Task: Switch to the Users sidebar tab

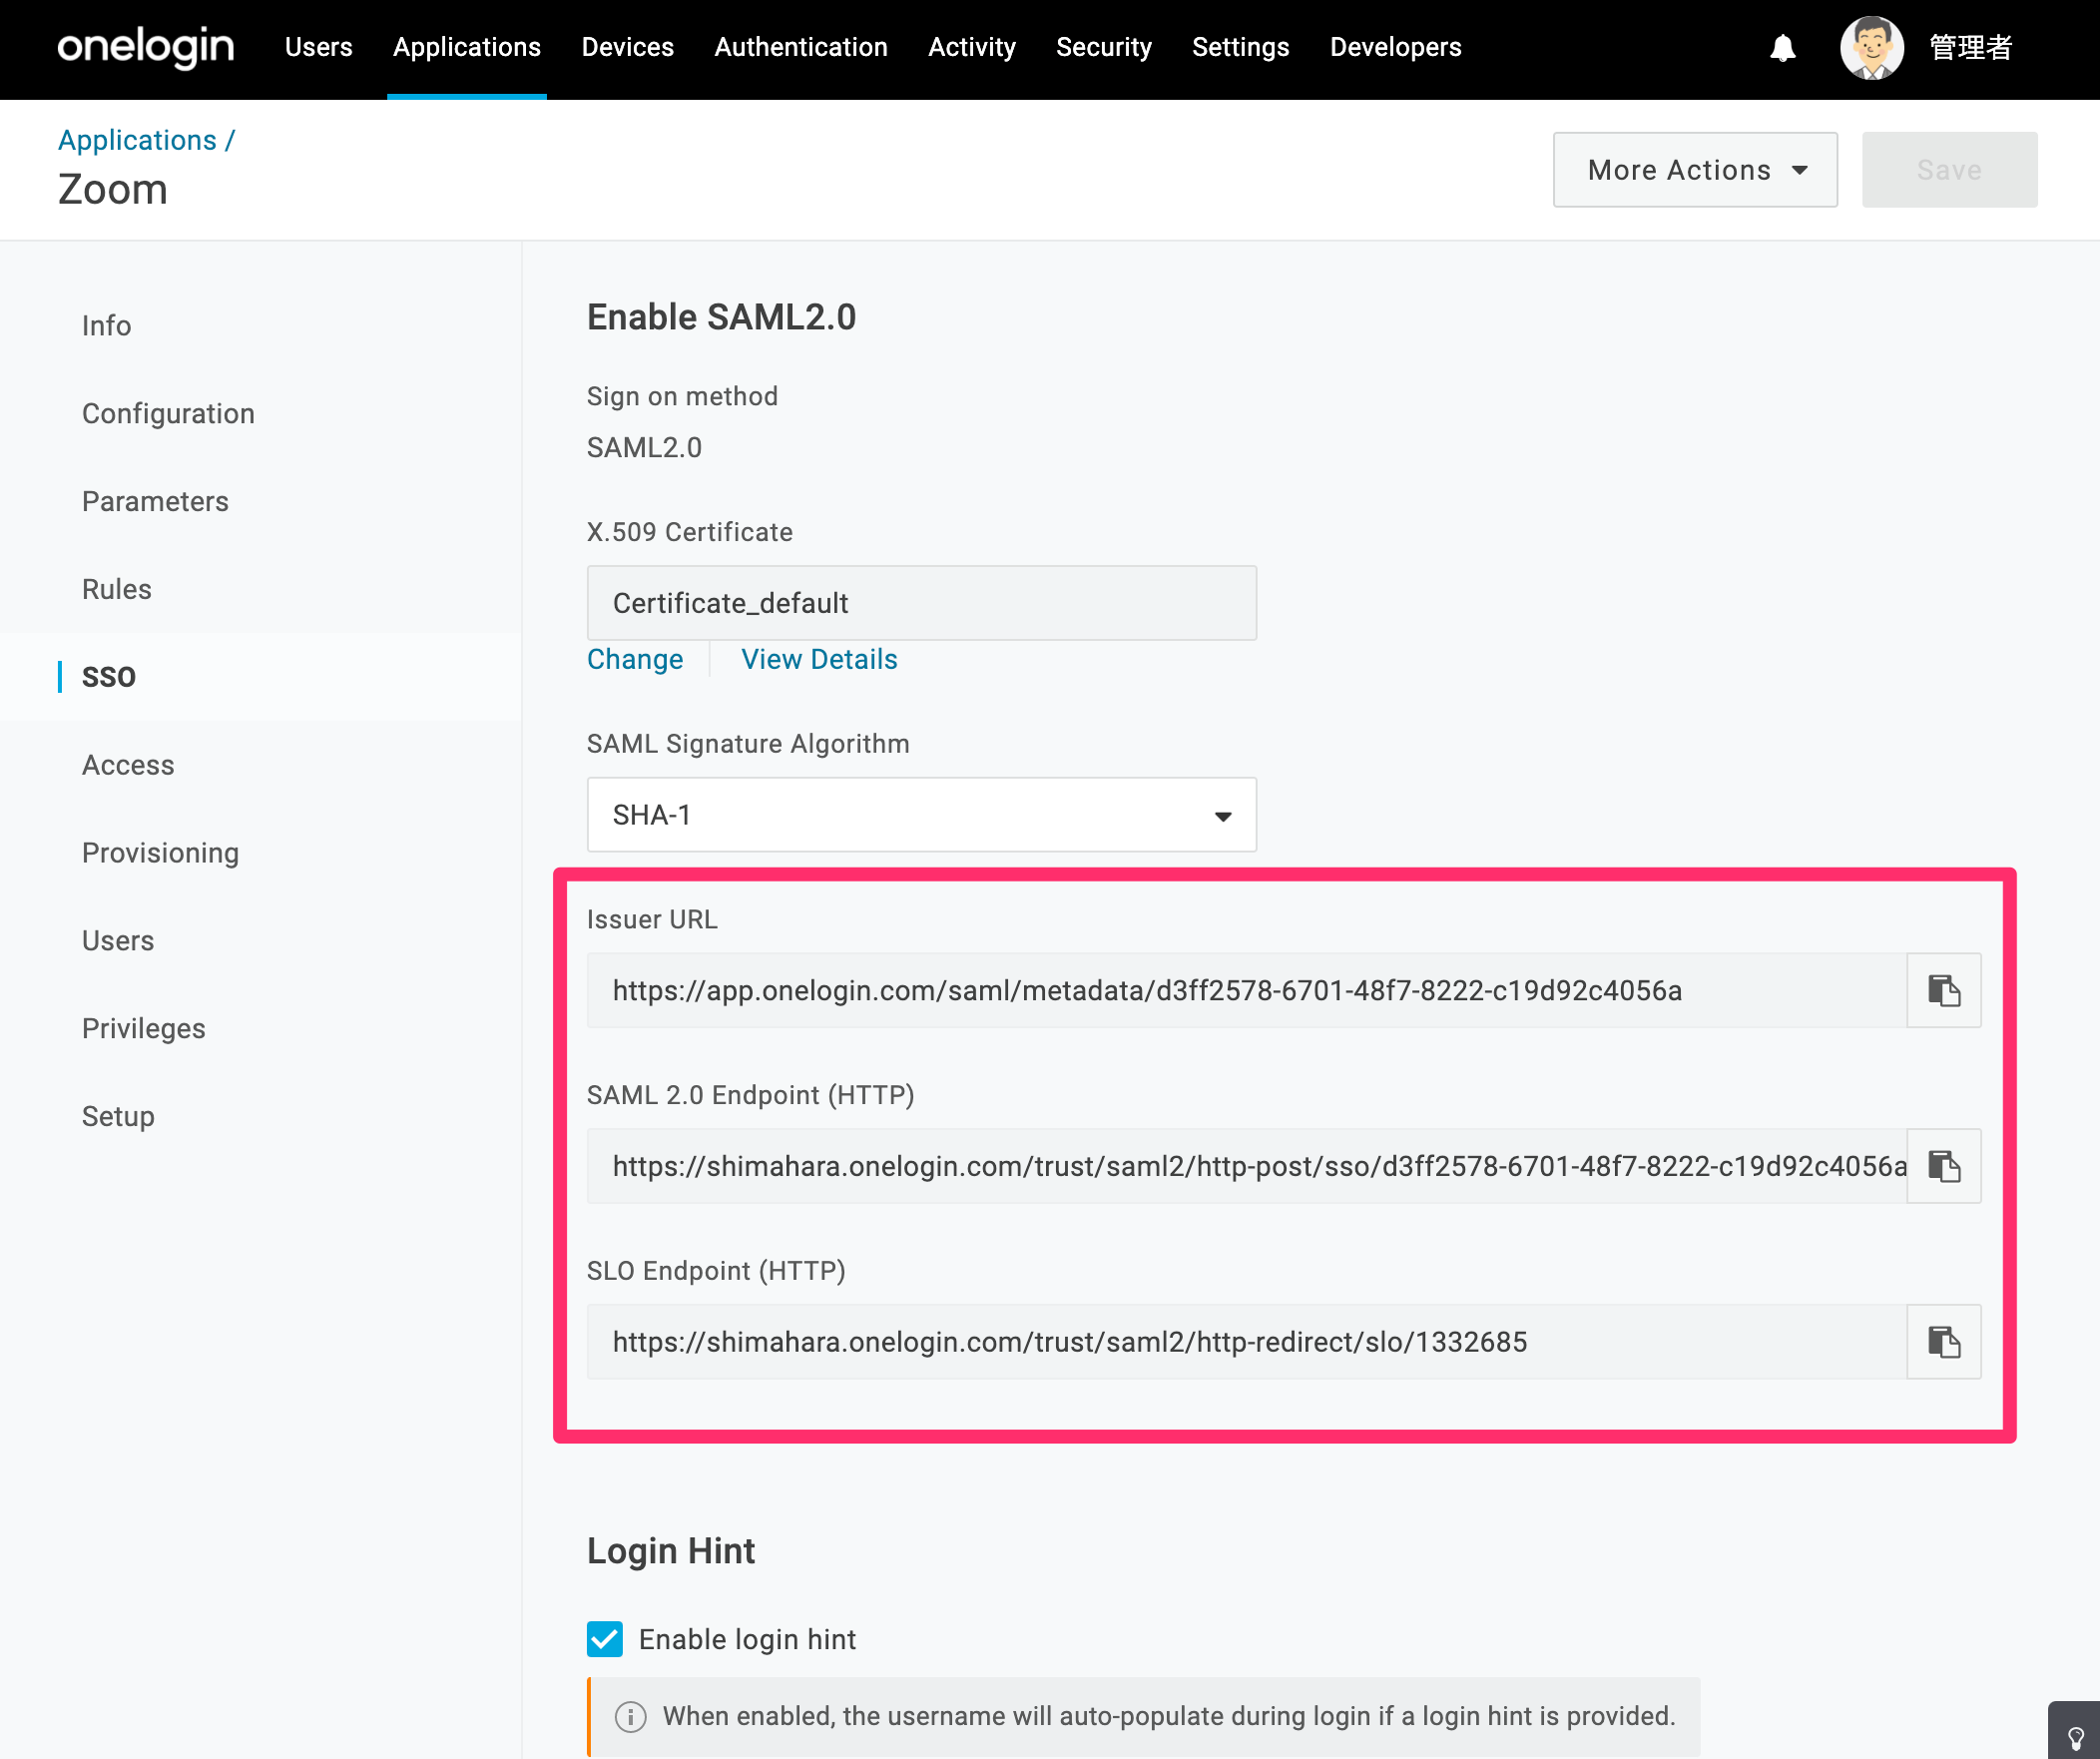Action: (x=118, y=941)
